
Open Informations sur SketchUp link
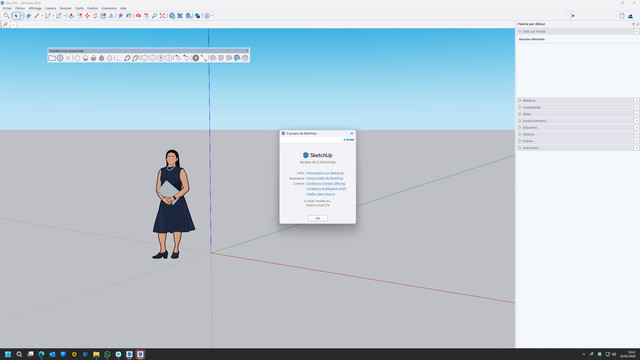[325, 173]
